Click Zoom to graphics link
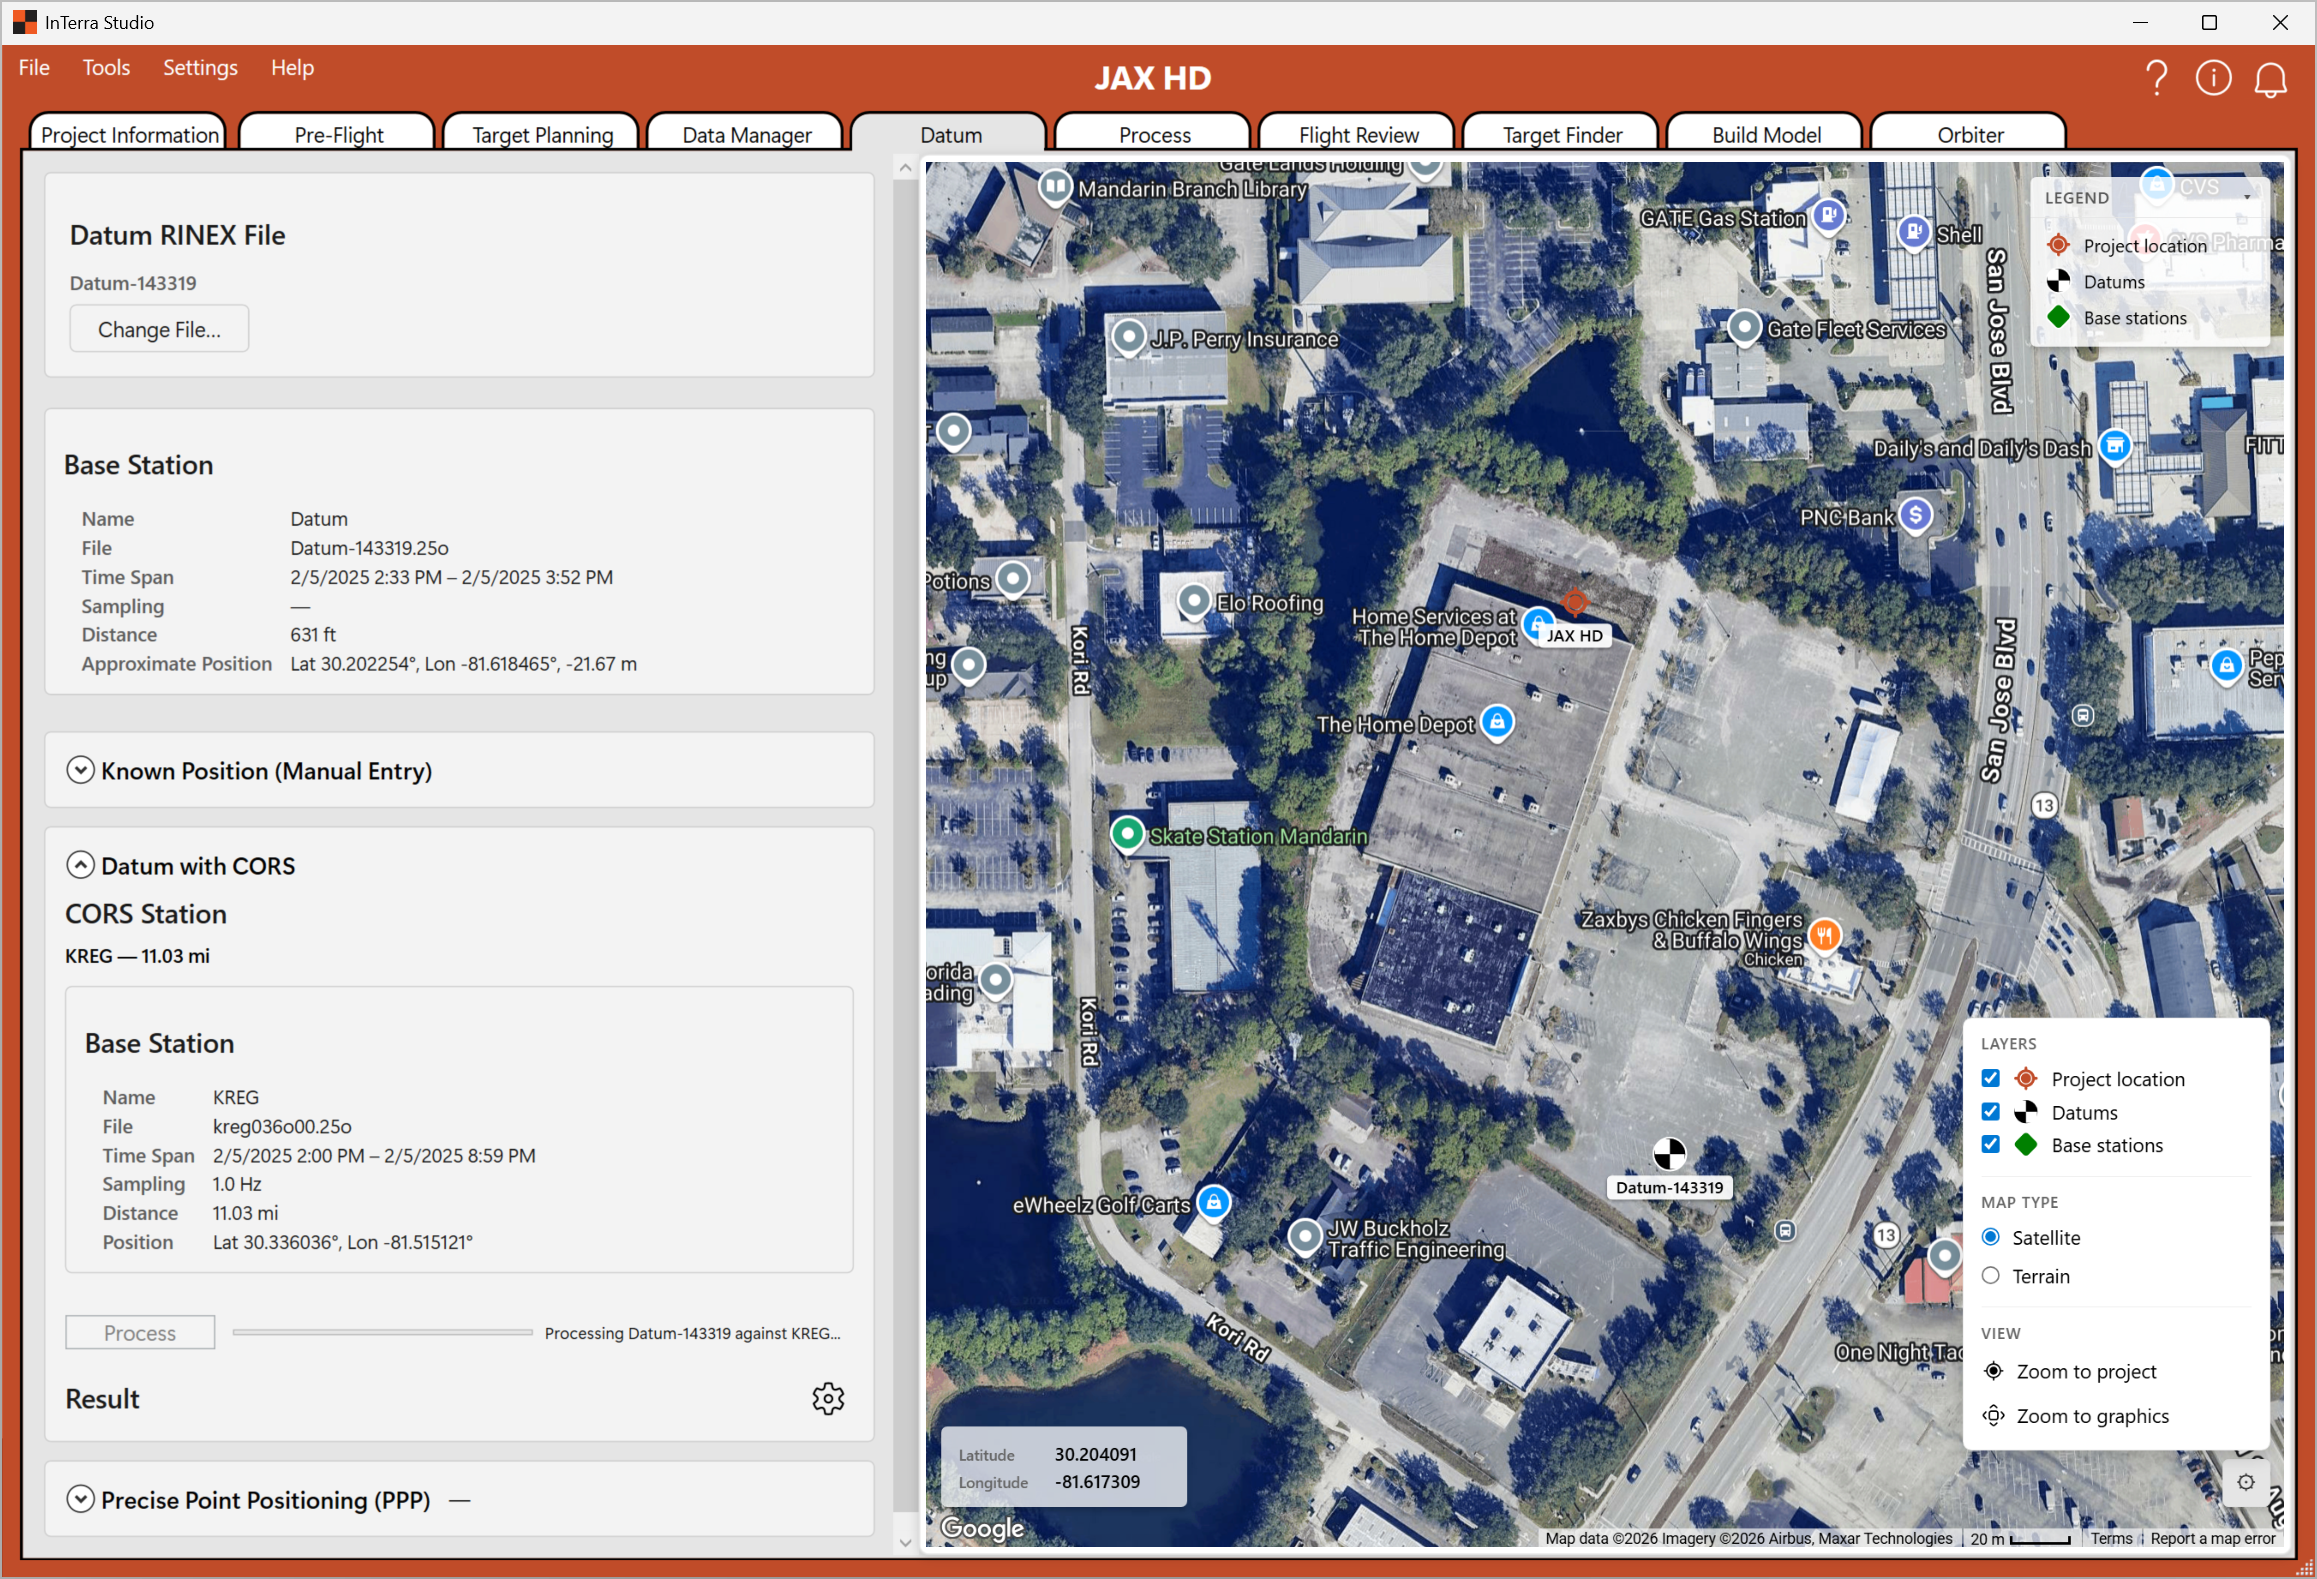 (2092, 1415)
